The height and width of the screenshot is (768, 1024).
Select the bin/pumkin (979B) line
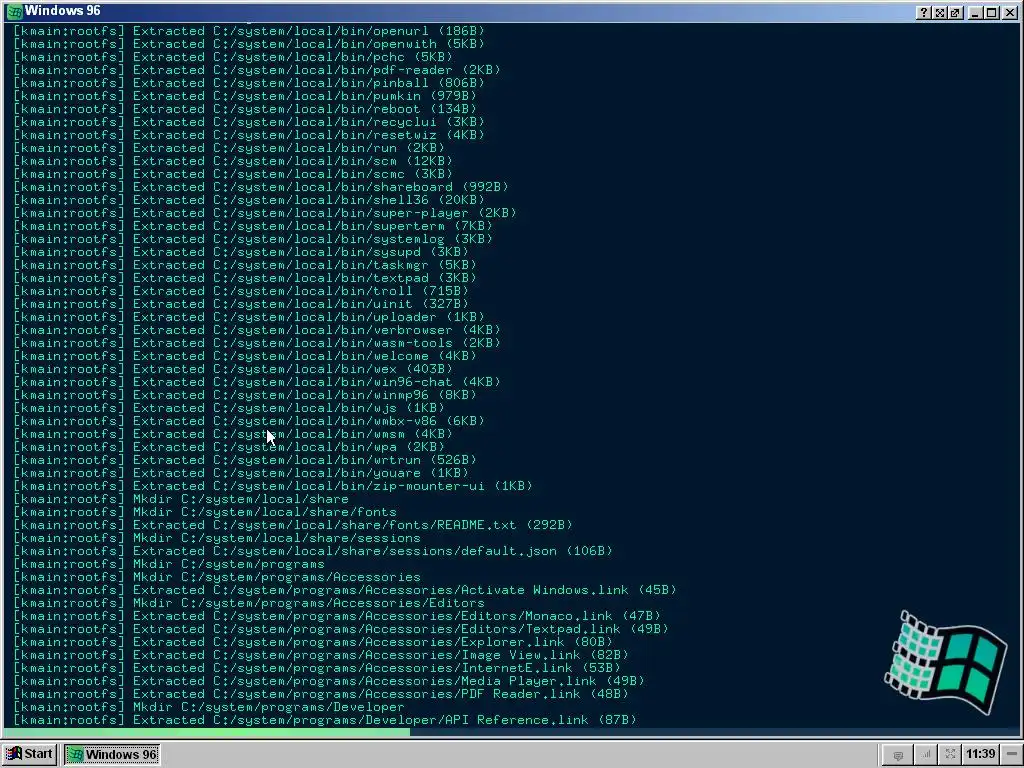(245, 96)
